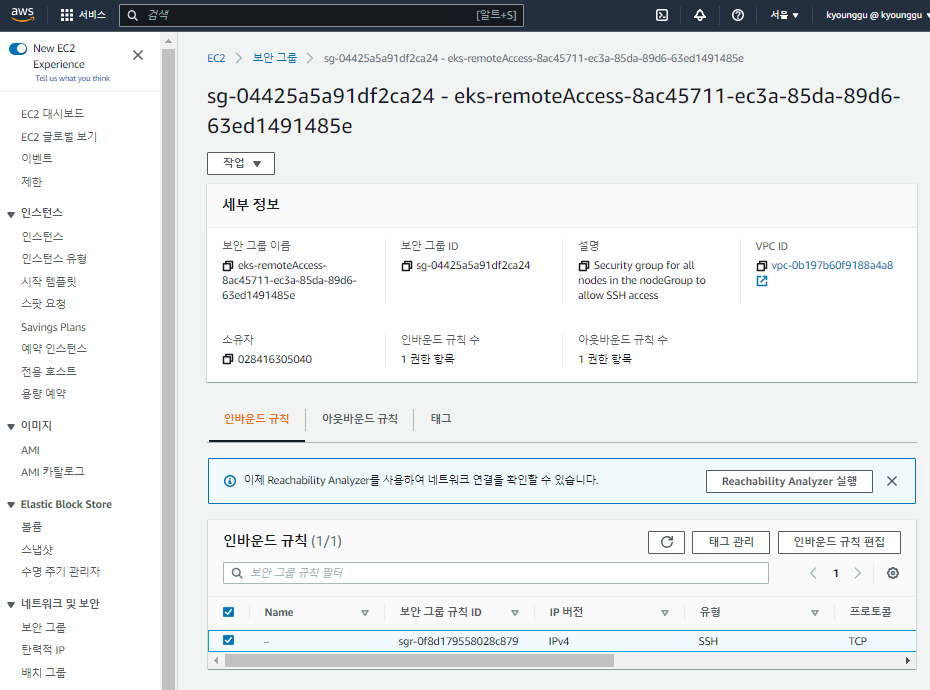Click the AWS top search field

tap(321, 15)
